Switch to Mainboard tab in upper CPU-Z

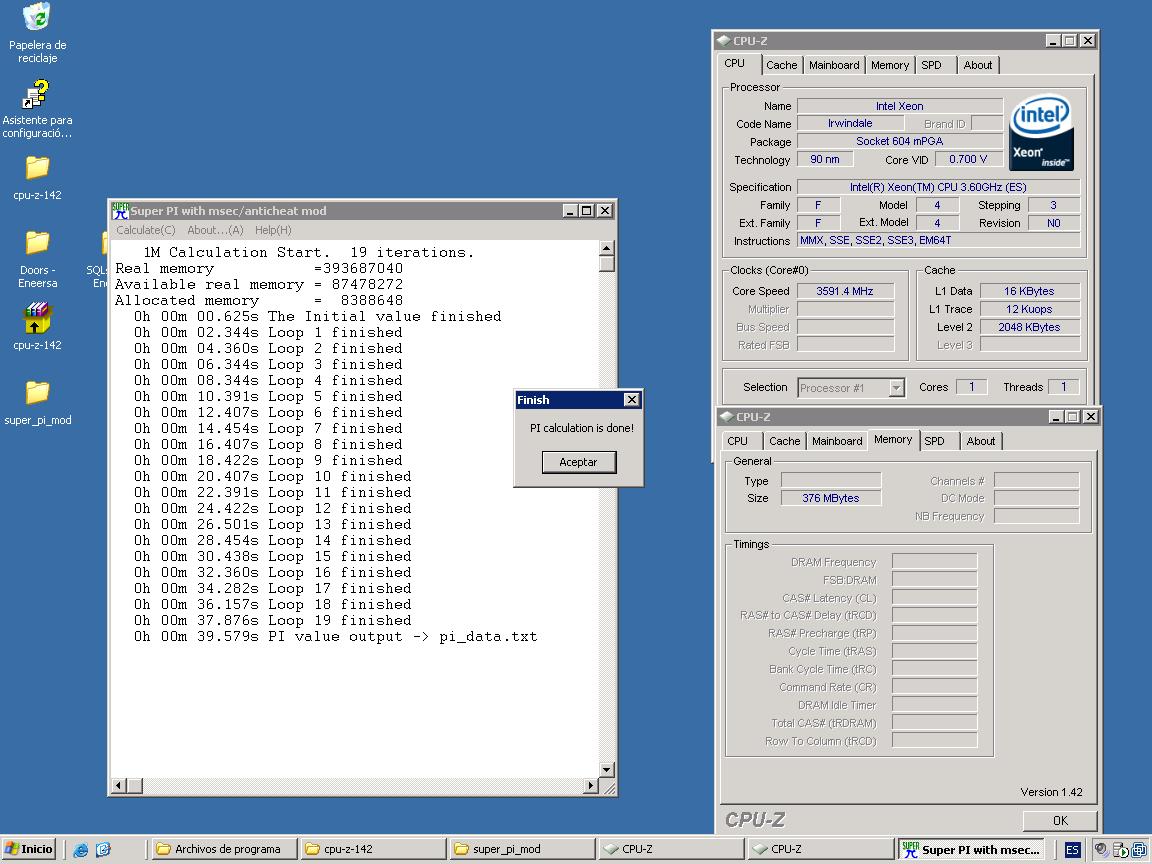coord(834,65)
